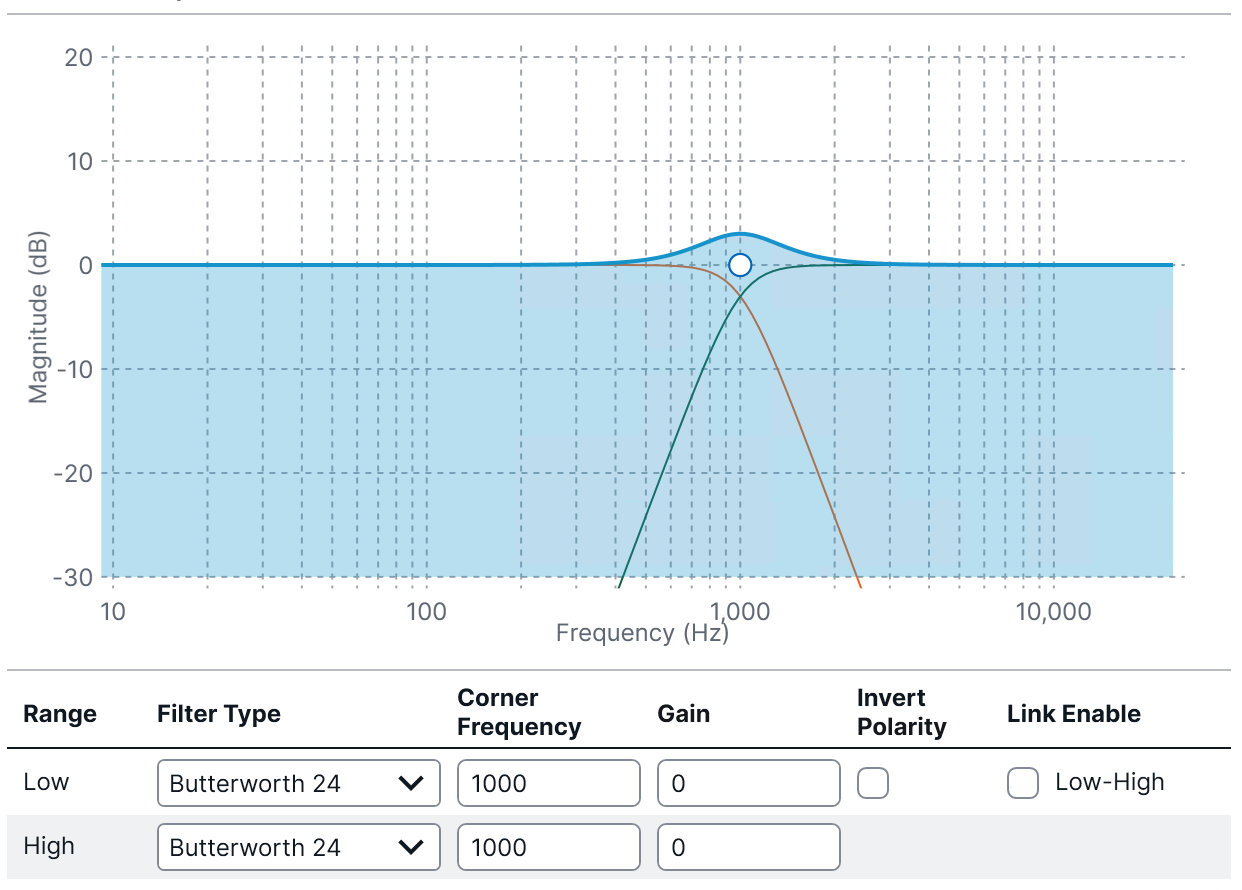Click the Filter Type column header
The image size is (1242, 890).
click(x=219, y=714)
